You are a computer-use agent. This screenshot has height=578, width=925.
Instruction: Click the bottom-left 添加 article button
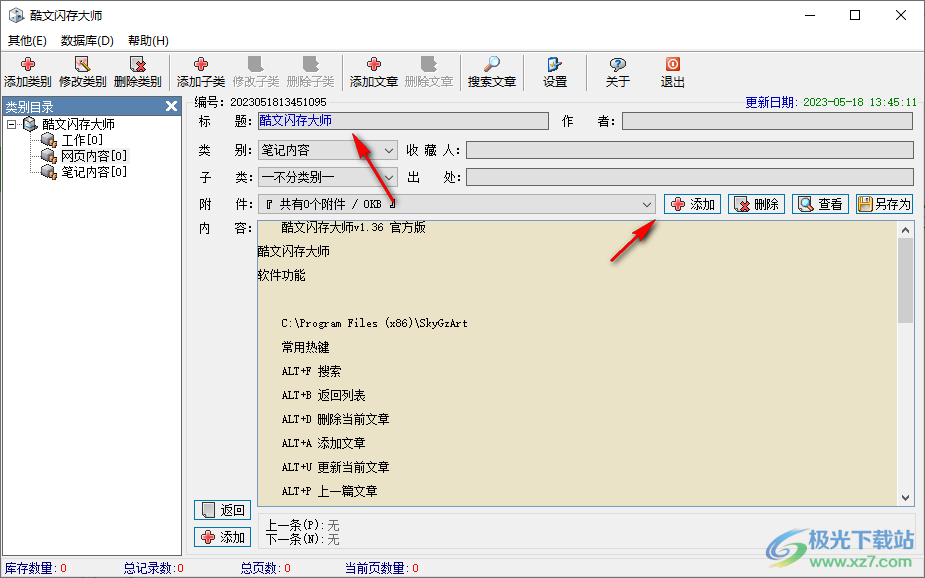tap(222, 537)
